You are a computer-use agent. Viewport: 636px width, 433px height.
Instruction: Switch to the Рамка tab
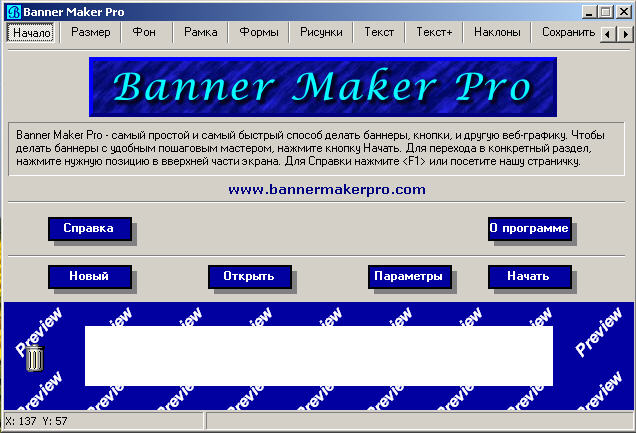point(200,32)
